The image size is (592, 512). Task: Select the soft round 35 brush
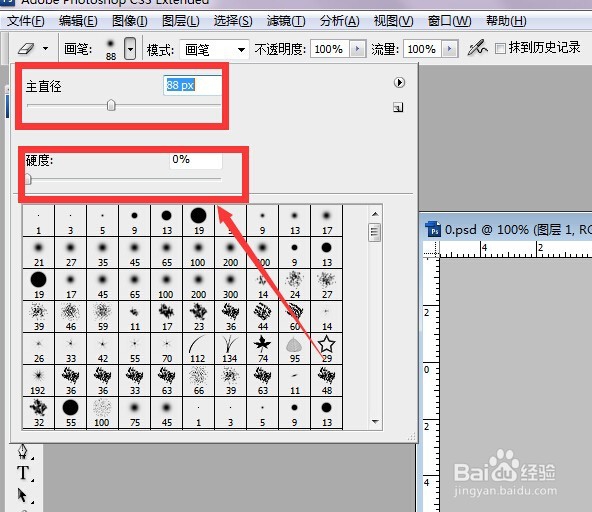[x=102, y=253]
